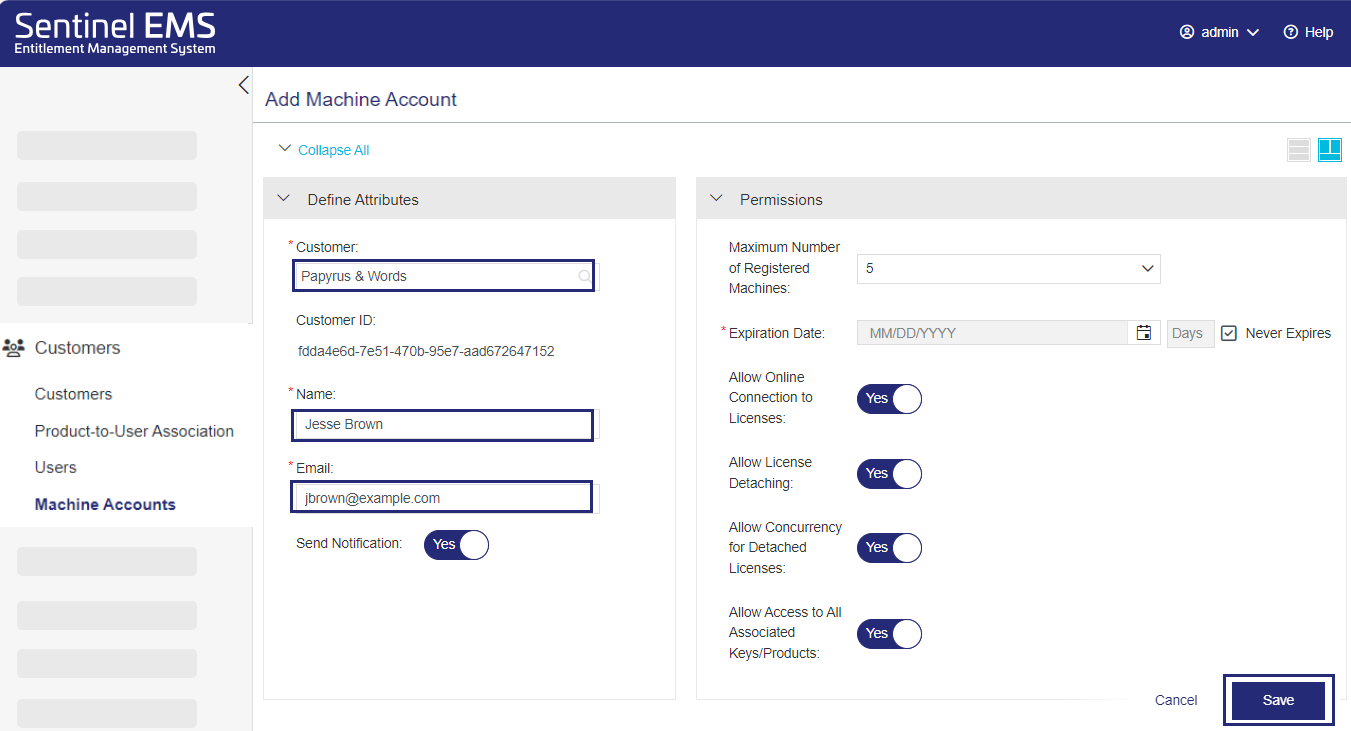Click the Help link in header

click(1319, 32)
